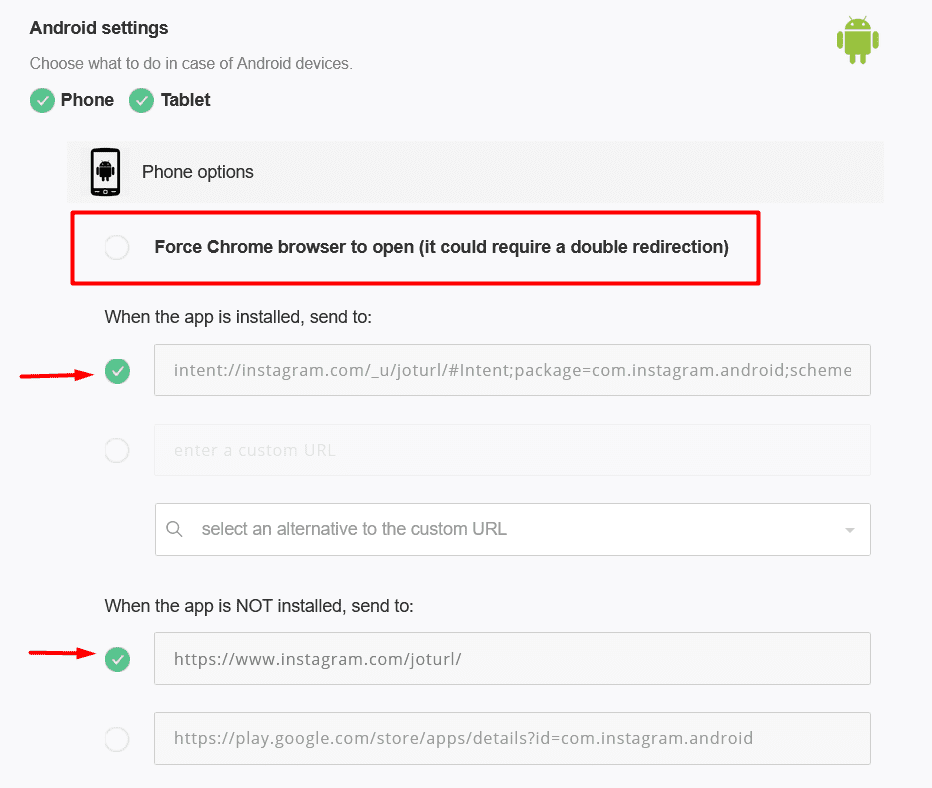932x788 pixels.
Task: Select the https://www.instagram.com/joturl/ radio option
Action: (x=118, y=659)
